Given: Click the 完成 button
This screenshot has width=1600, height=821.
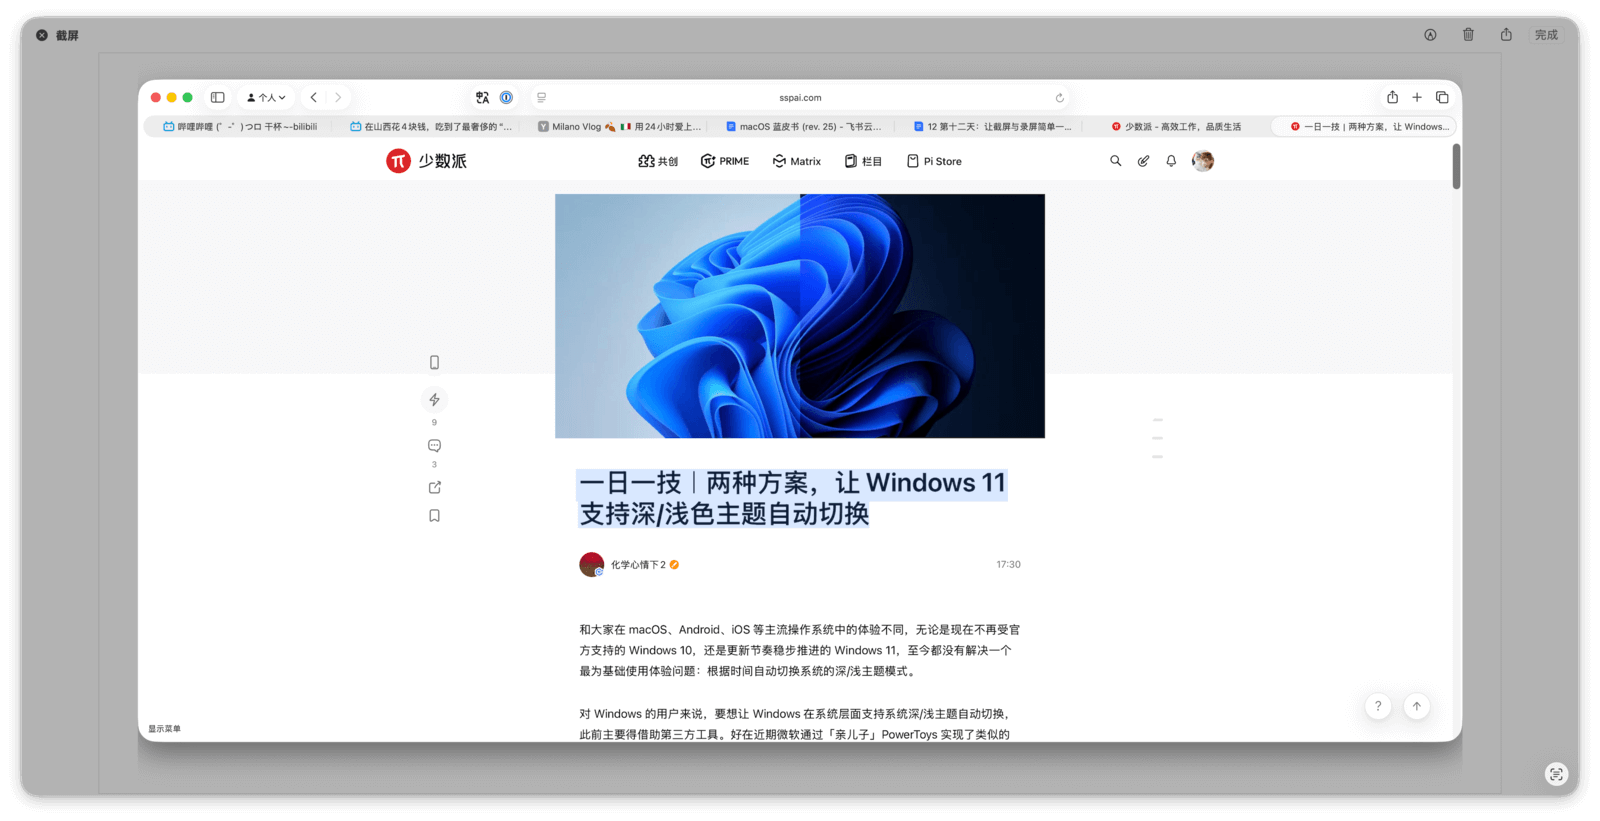Looking at the screenshot, I should pyautogui.click(x=1546, y=35).
